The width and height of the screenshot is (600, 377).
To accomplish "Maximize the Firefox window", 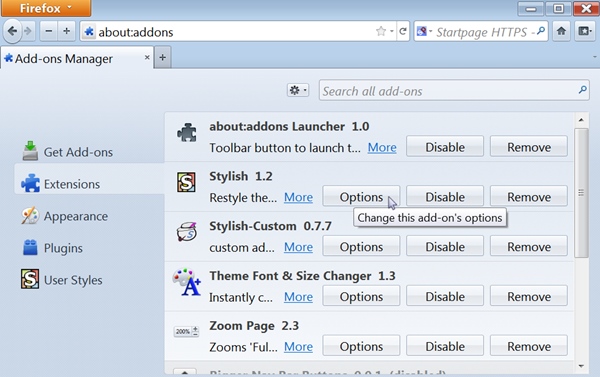I will [558, 8].
